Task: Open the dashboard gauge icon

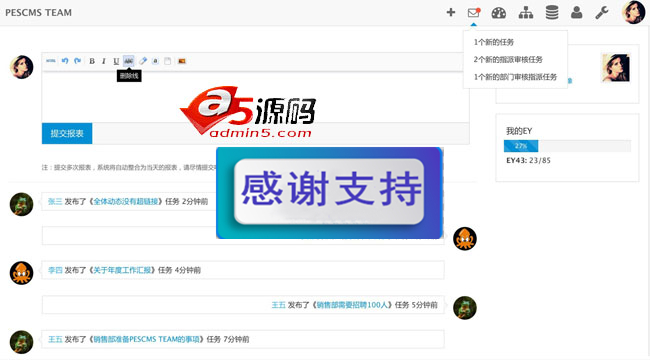Action: (x=499, y=13)
